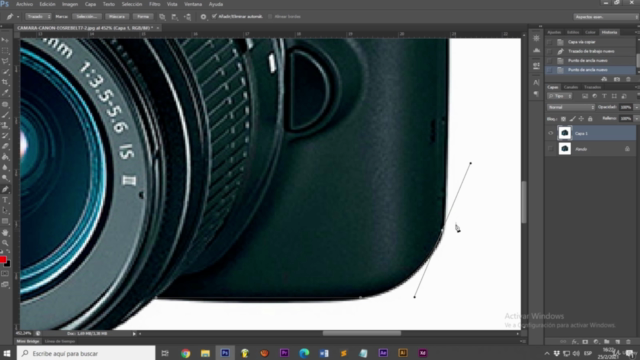Click the horizontal canvas scrollbar
The height and width of the screenshot is (360, 640).
(x=361, y=333)
